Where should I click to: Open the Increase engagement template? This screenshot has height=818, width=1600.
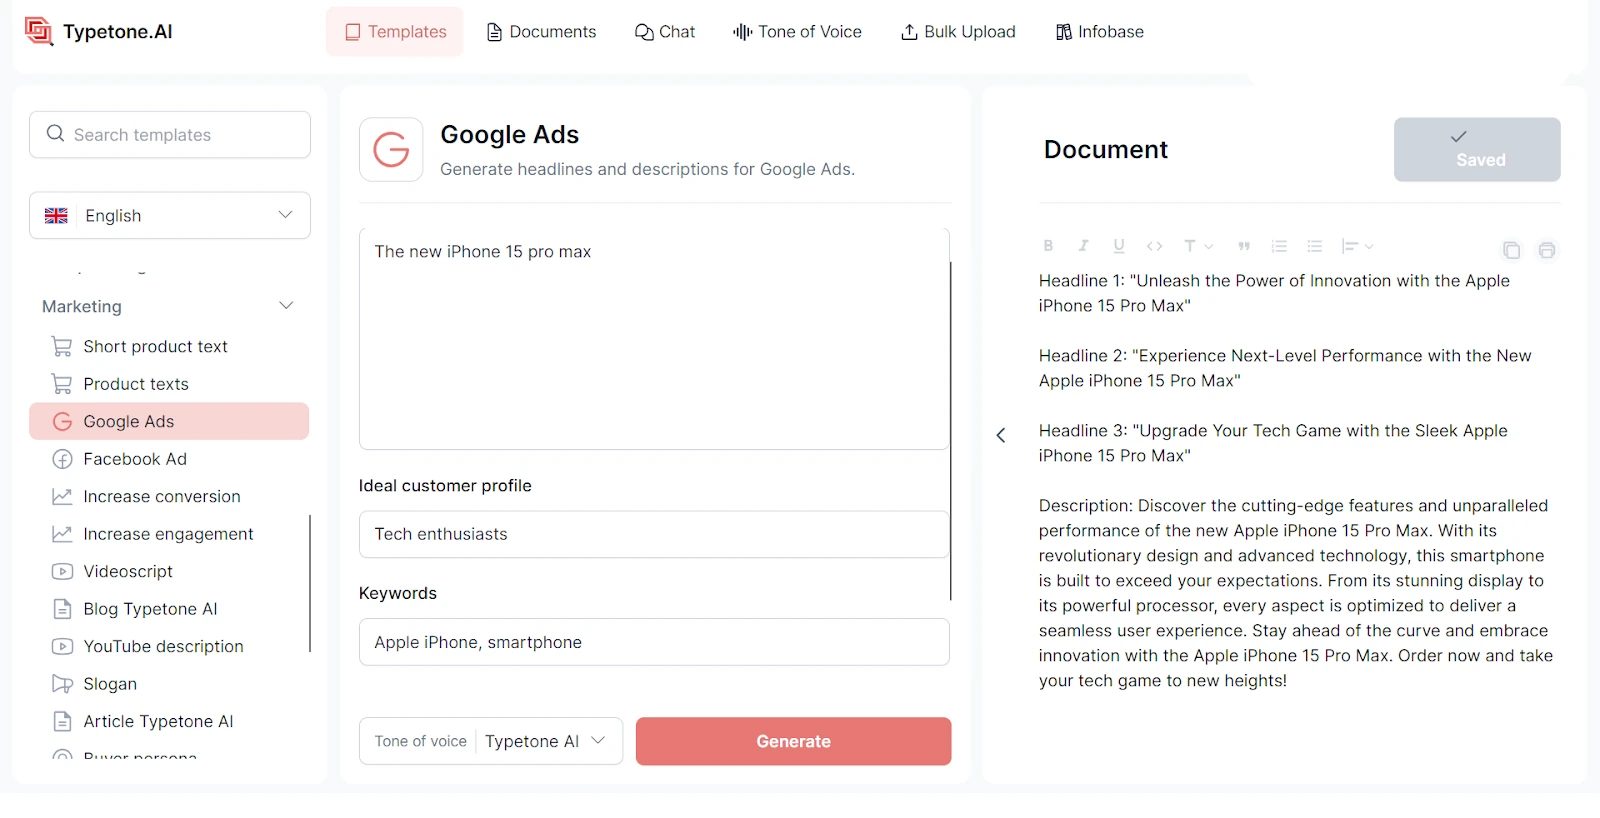(x=169, y=534)
